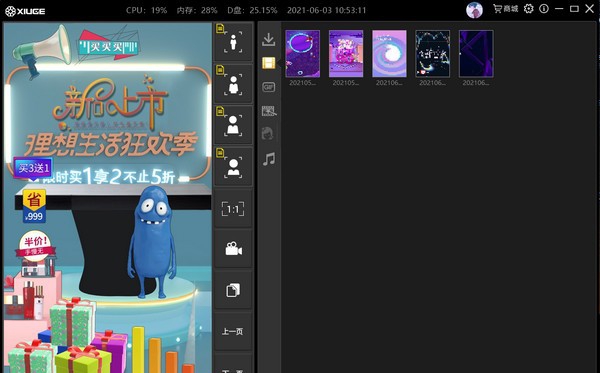The image size is (600, 373).
Task: Select the half-body framing preset
Action: (233, 84)
